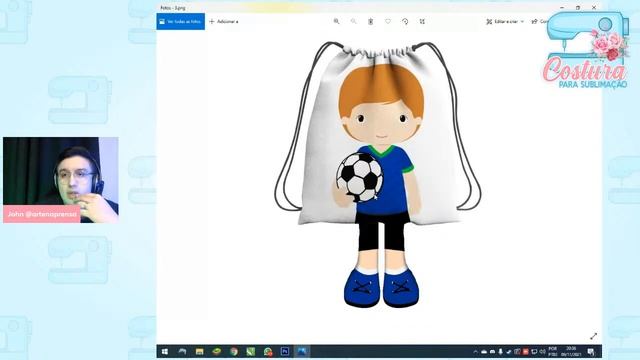Open the green app icon beside File Explorer

(x=216, y=351)
